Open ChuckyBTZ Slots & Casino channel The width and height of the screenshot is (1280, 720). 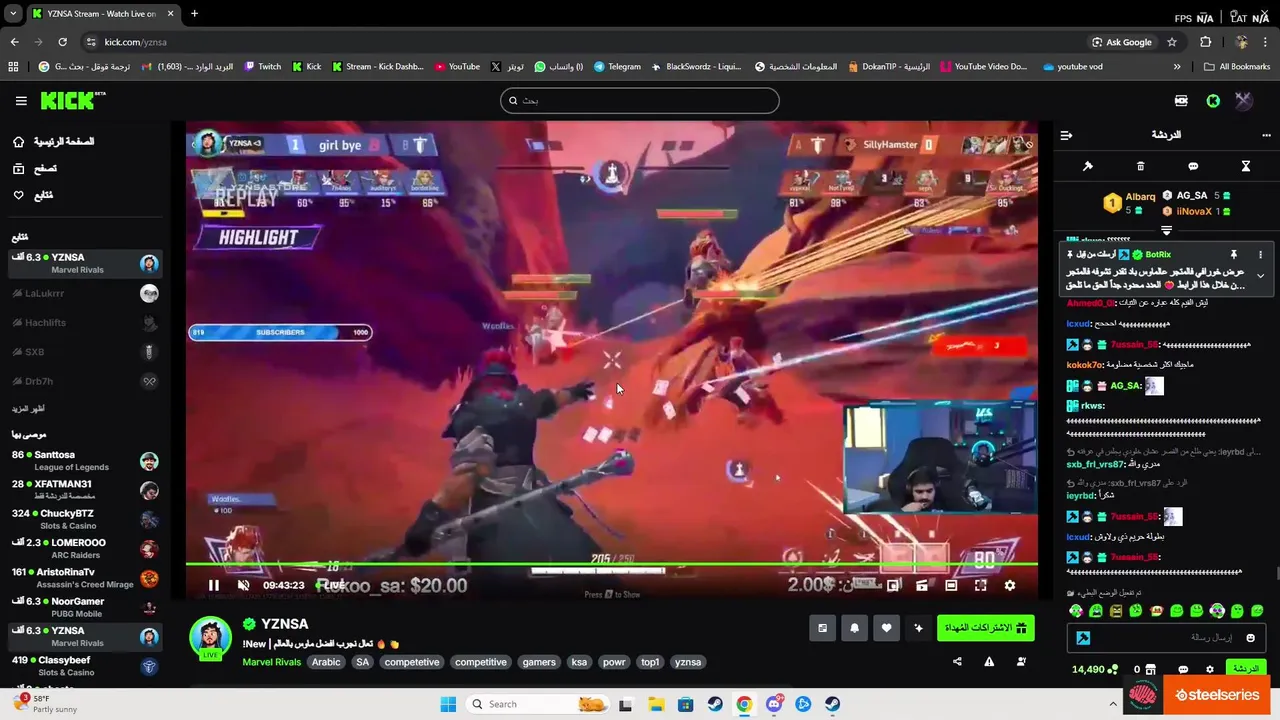84,519
